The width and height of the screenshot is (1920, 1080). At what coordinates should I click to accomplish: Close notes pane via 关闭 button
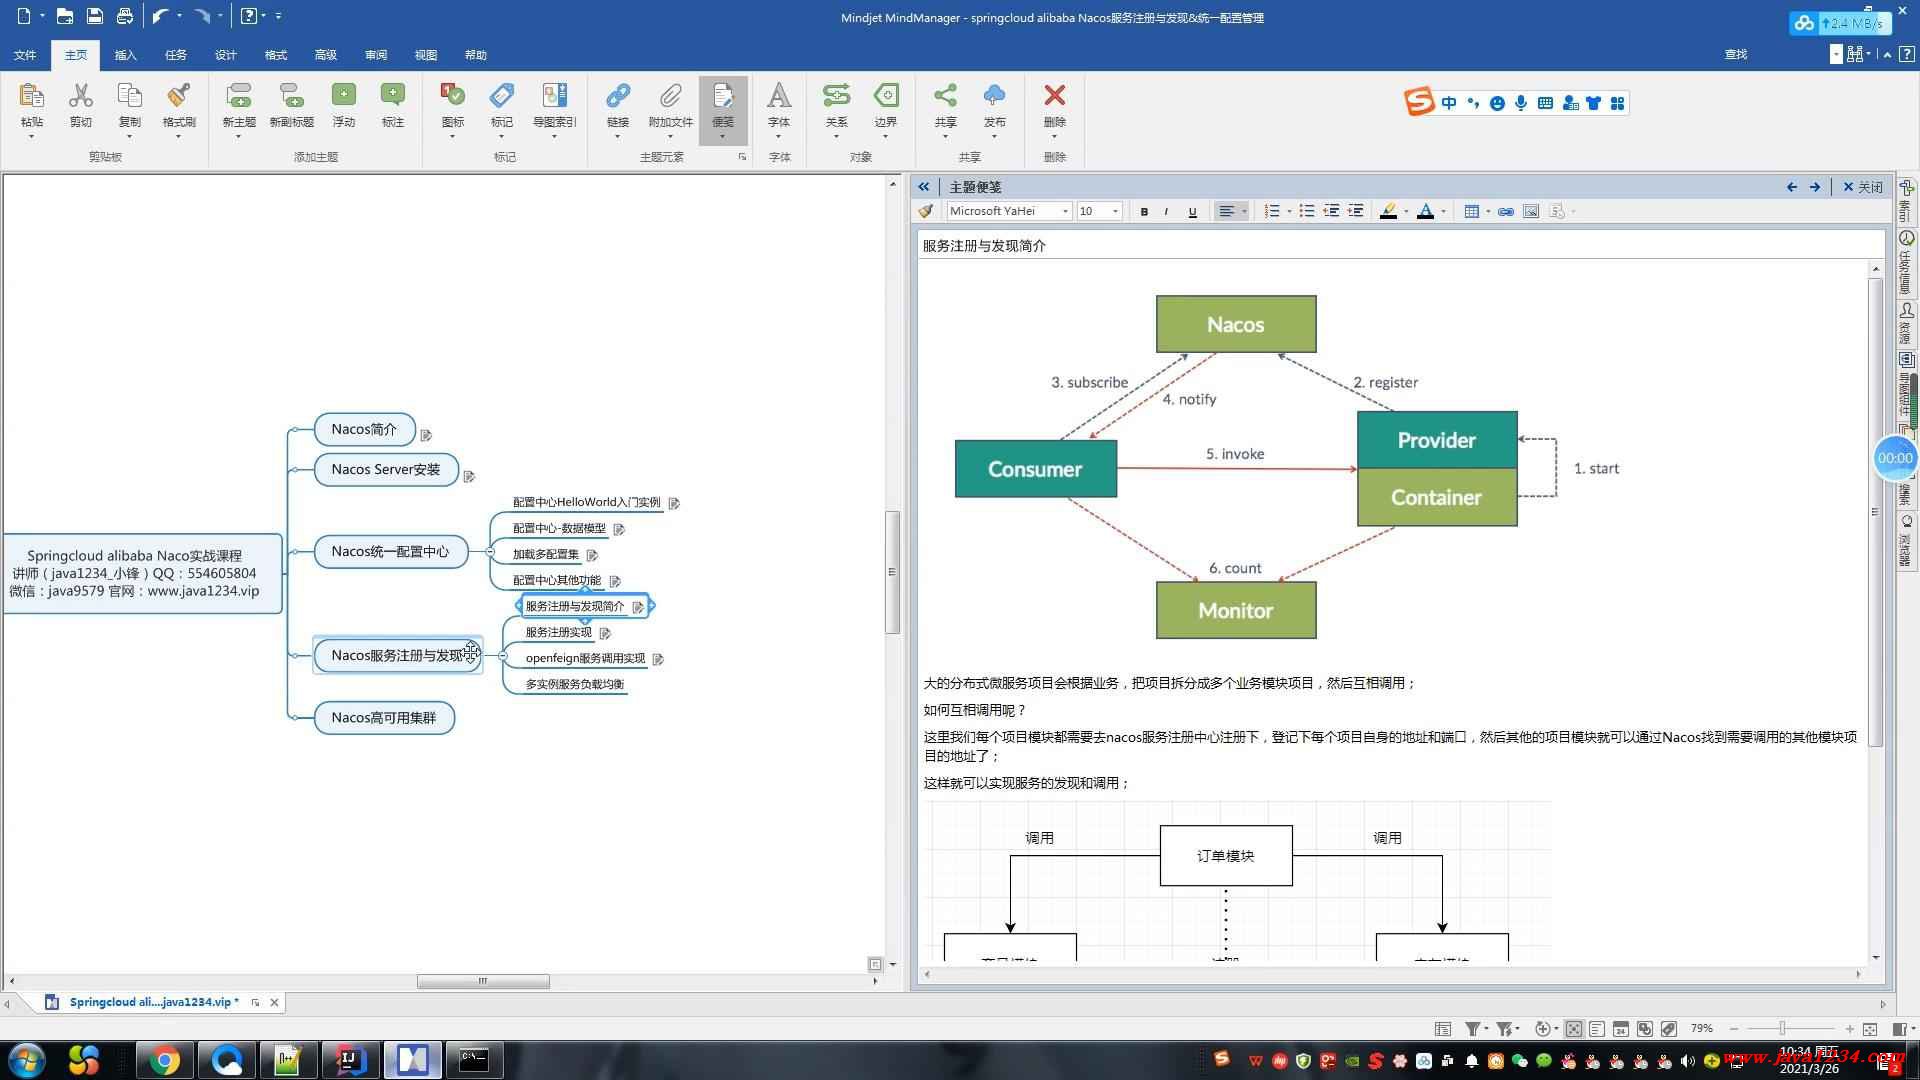click(x=1863, y=187)
